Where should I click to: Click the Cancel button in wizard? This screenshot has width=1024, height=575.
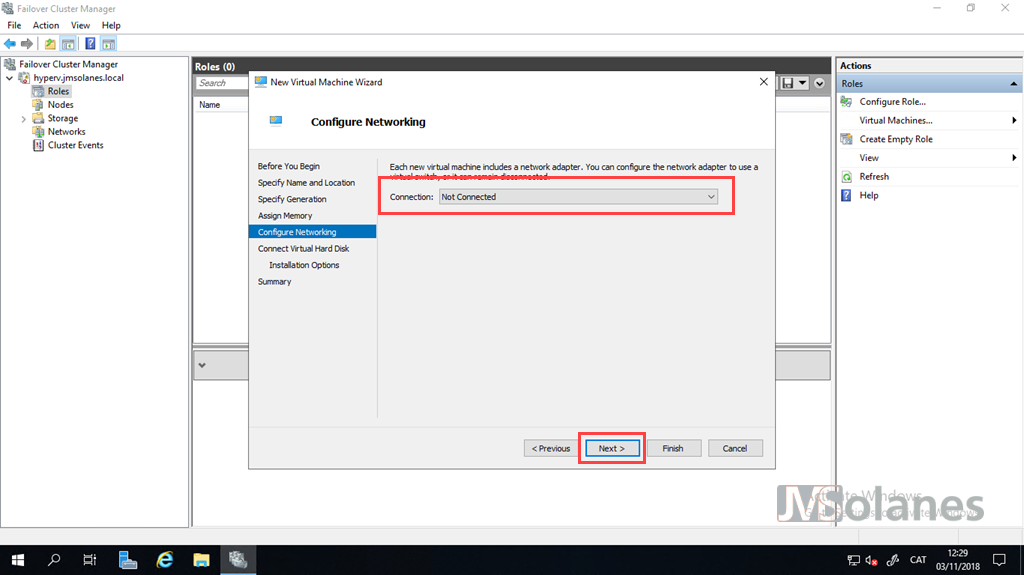[x=735, y=448]
